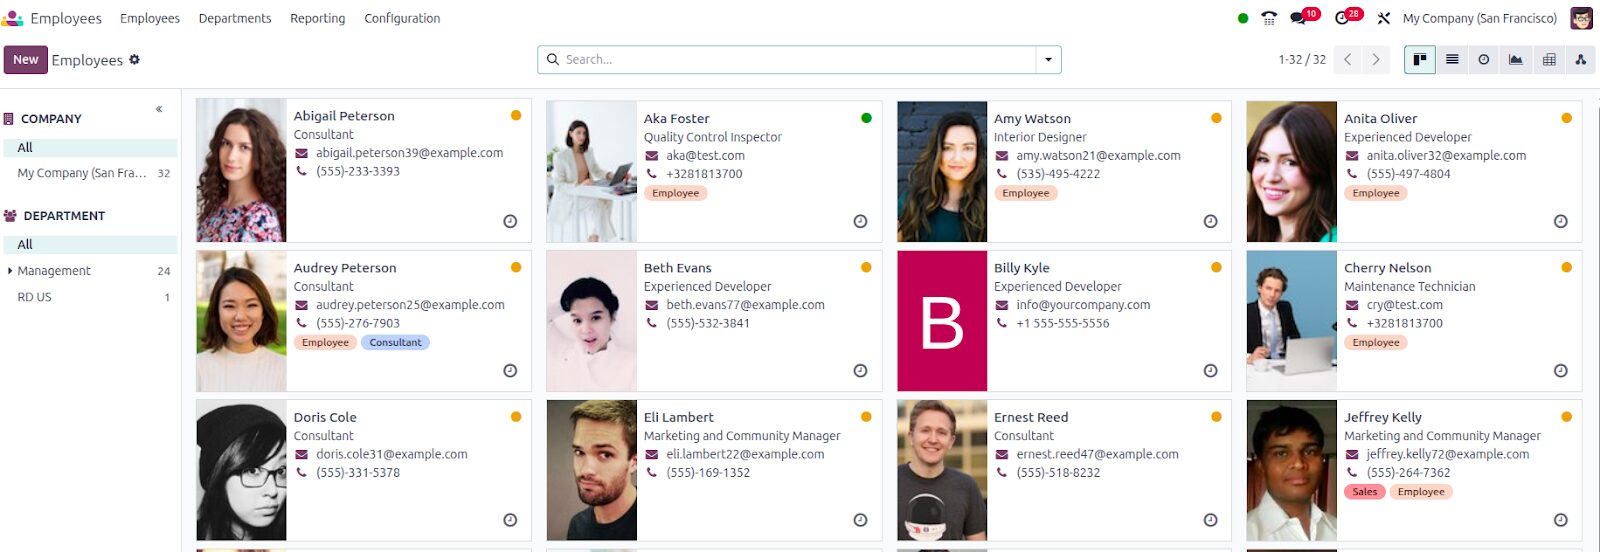Select the kanban view toggle
This screenshot has width=1600, height=552.
click(x=1419, y=60)
